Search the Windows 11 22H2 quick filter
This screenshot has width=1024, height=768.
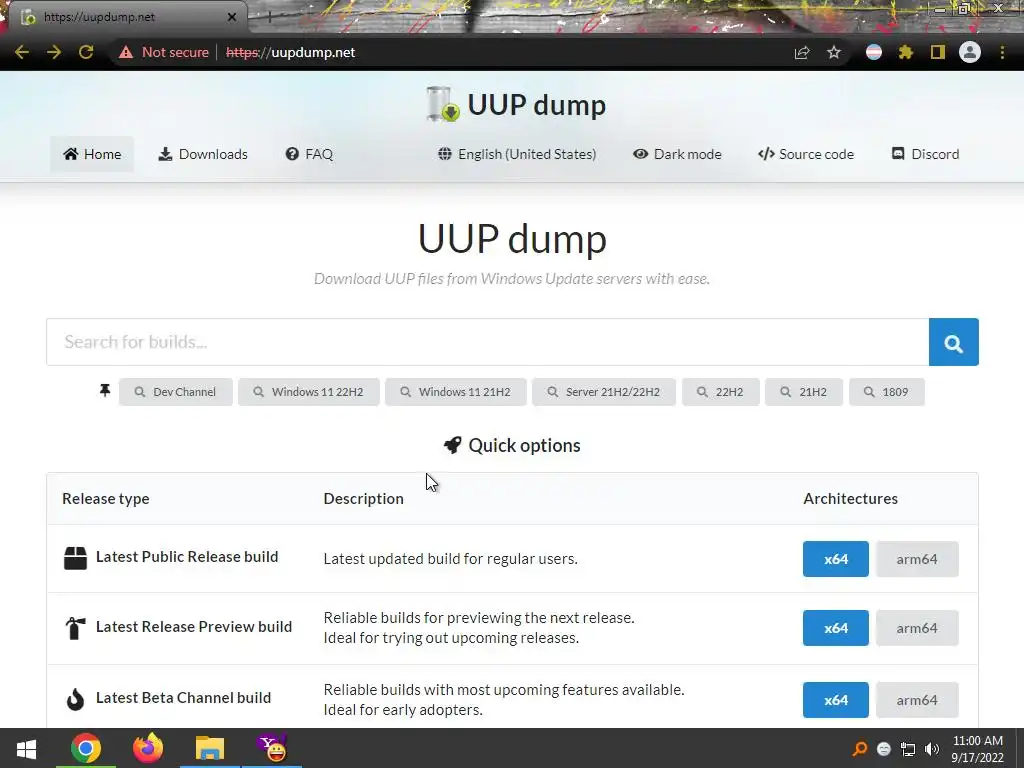click(309, 392)
